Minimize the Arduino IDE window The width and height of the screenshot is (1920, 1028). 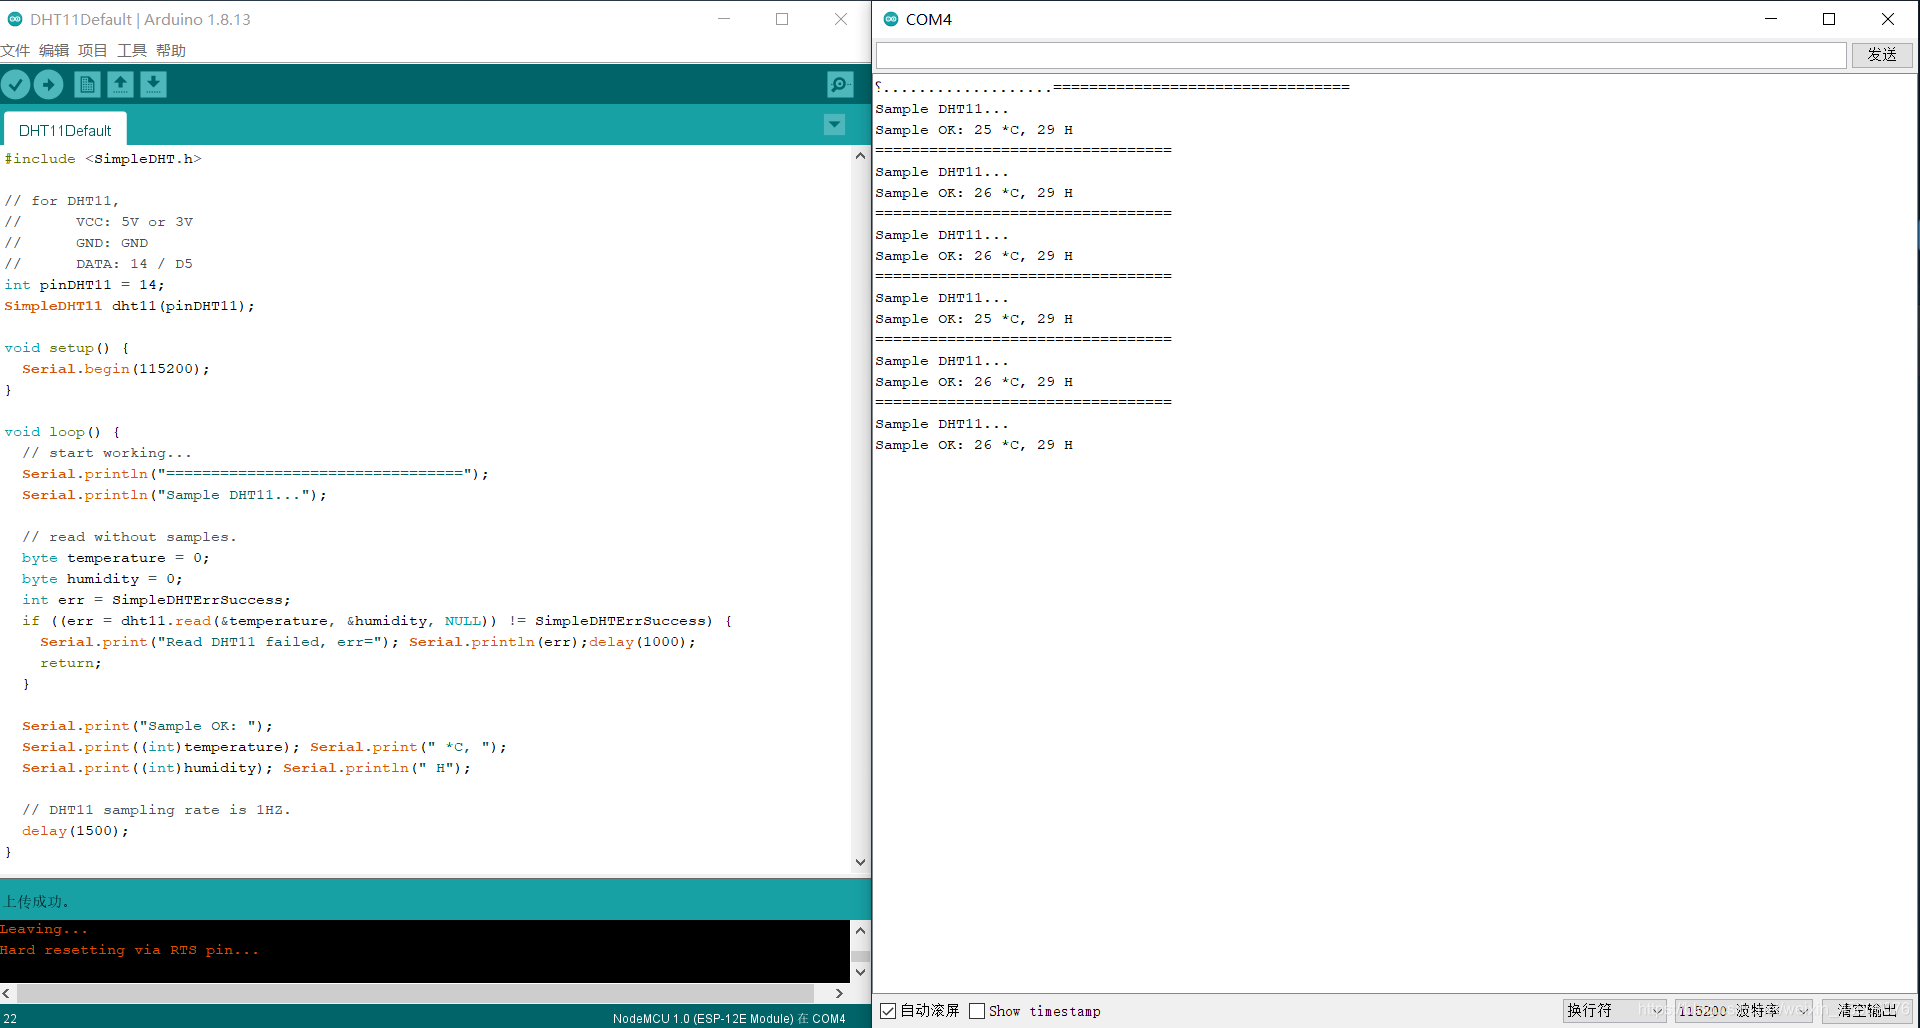[x=724, y=19]
